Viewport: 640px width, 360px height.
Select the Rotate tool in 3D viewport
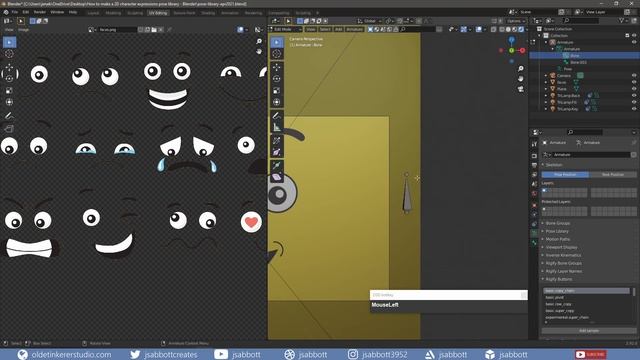tap(277, 78)
